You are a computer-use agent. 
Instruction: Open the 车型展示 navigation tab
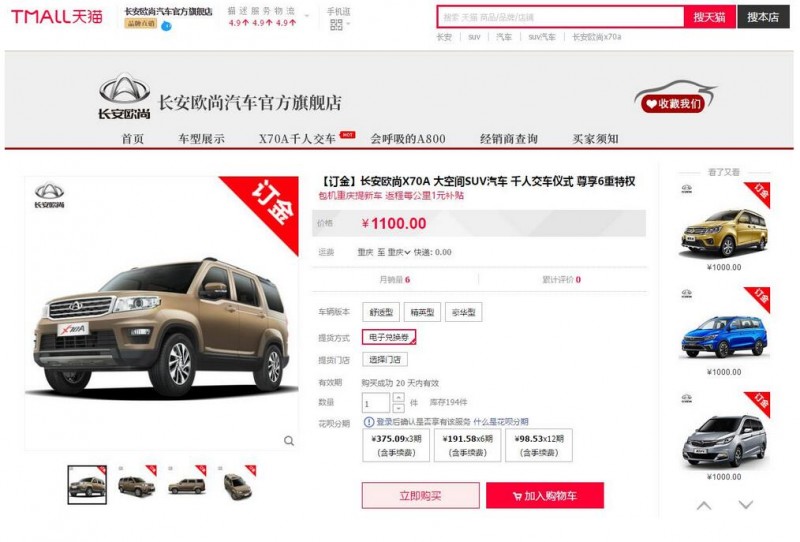pyautogui.click(x=202, y=138)
